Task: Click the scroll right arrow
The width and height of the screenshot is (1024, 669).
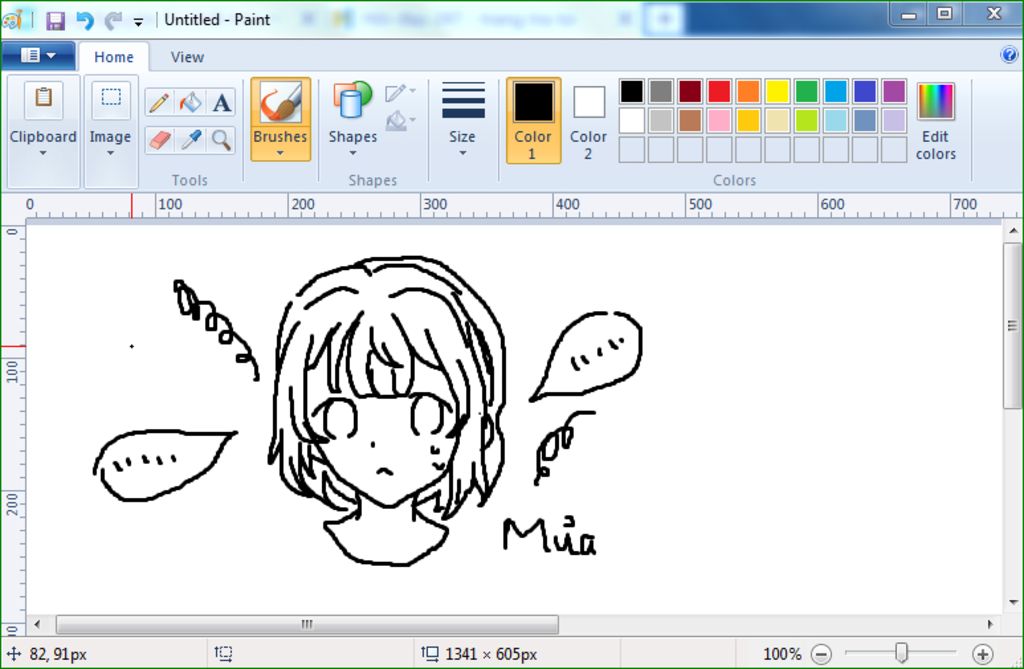Action: (x=991, y=625)
